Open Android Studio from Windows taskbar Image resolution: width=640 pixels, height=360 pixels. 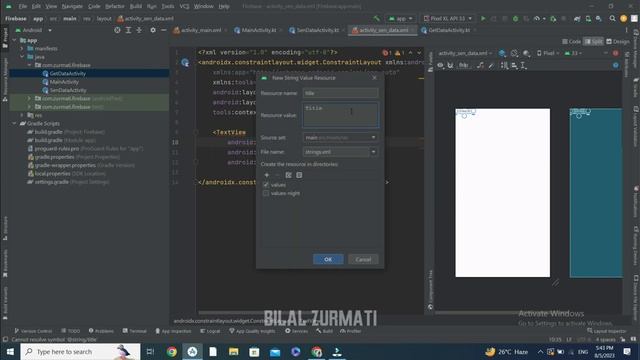pyautogui.click(x=192, y=351)
